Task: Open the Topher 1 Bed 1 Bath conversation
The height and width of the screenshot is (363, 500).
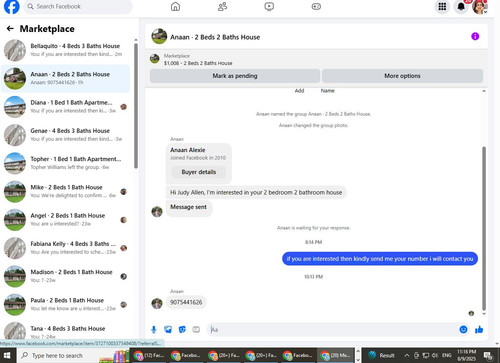Action: pos(65,163)
